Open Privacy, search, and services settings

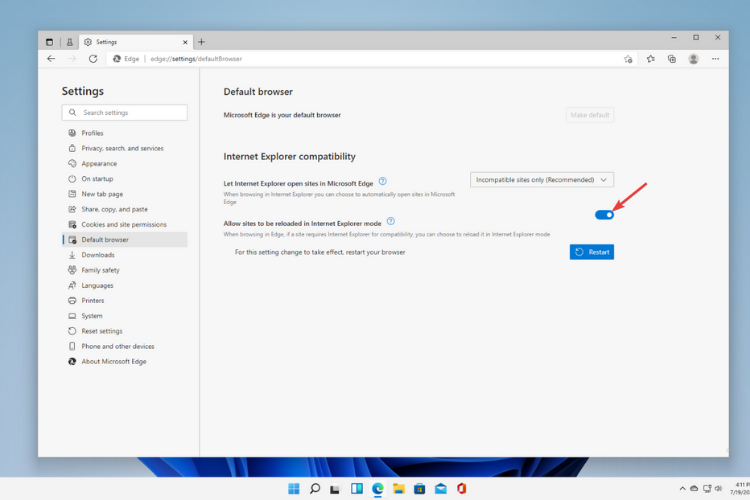coord(122,148)
